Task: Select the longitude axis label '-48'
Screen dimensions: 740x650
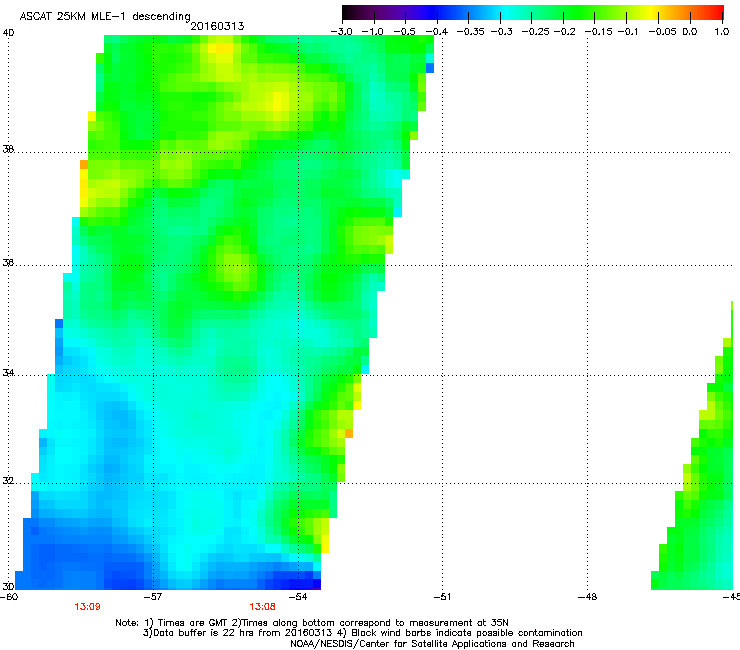Action: pos(587,597)
